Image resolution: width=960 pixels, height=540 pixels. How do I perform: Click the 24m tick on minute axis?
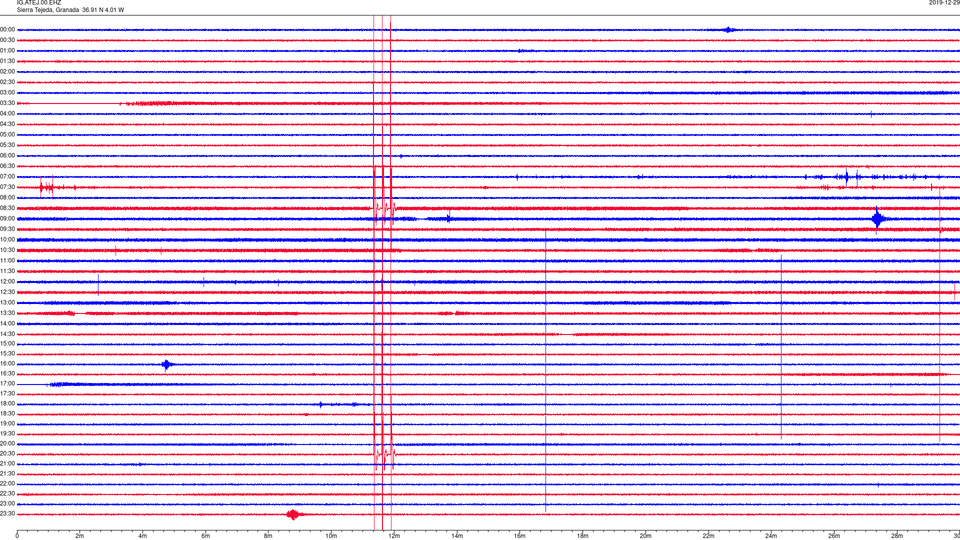click(x=771, y=536)
